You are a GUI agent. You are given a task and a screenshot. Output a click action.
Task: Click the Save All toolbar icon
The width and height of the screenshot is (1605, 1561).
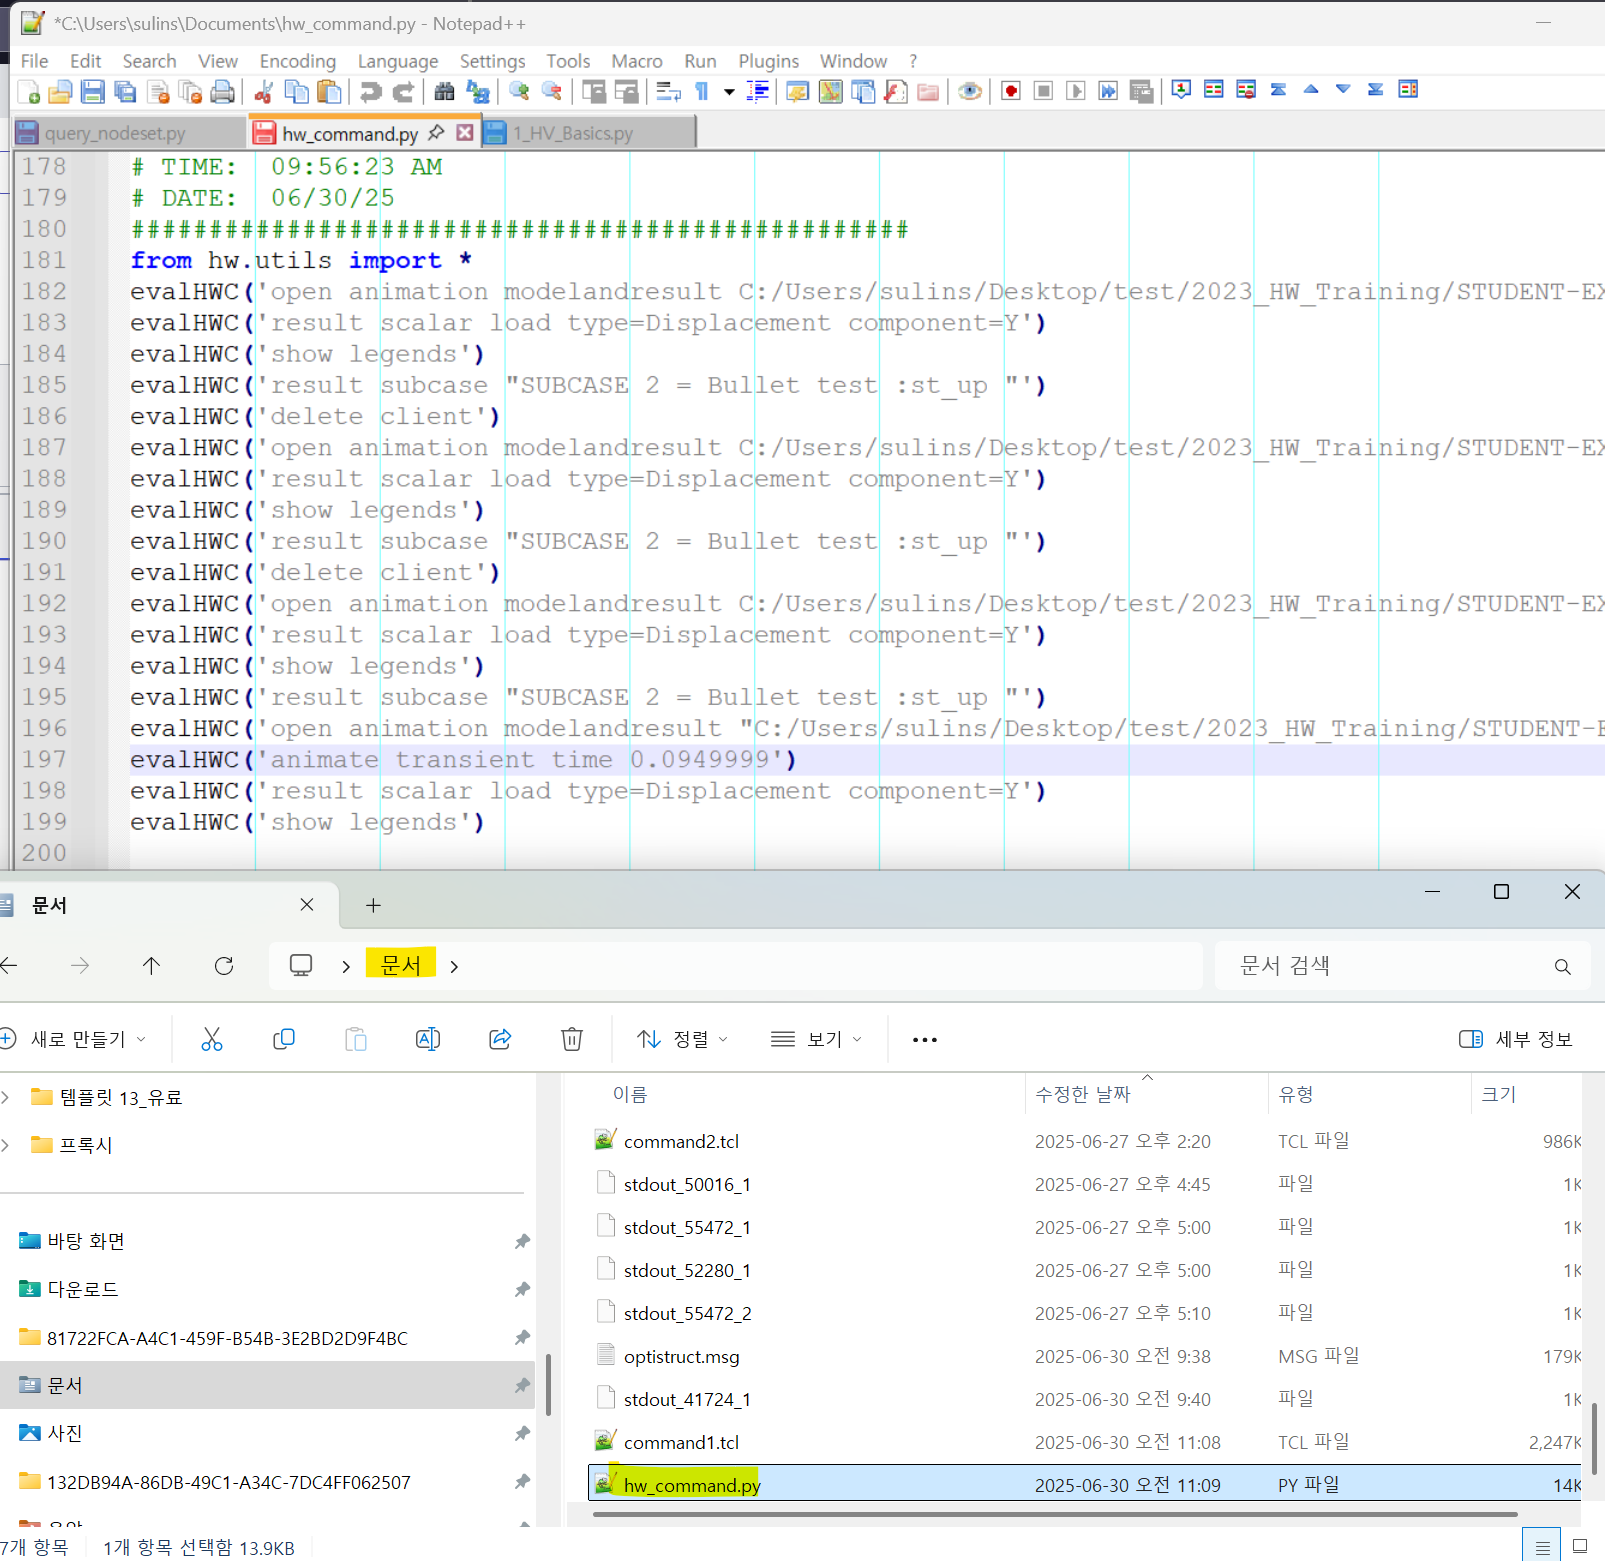(x=125, y=92)
